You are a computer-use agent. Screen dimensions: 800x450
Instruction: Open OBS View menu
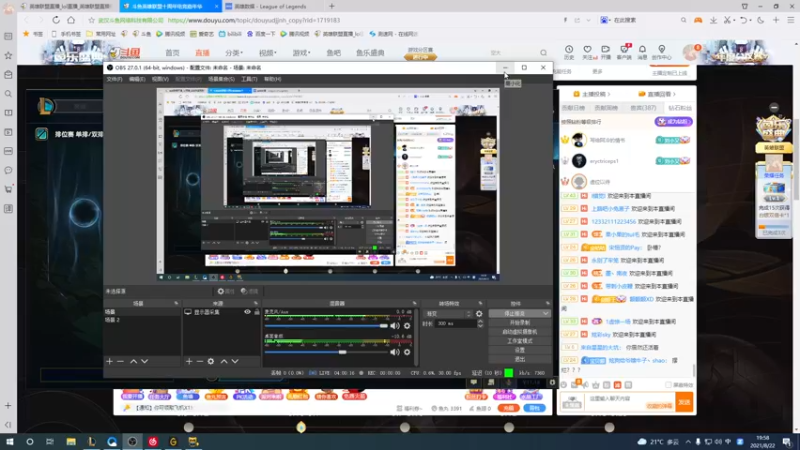(160, 79)
